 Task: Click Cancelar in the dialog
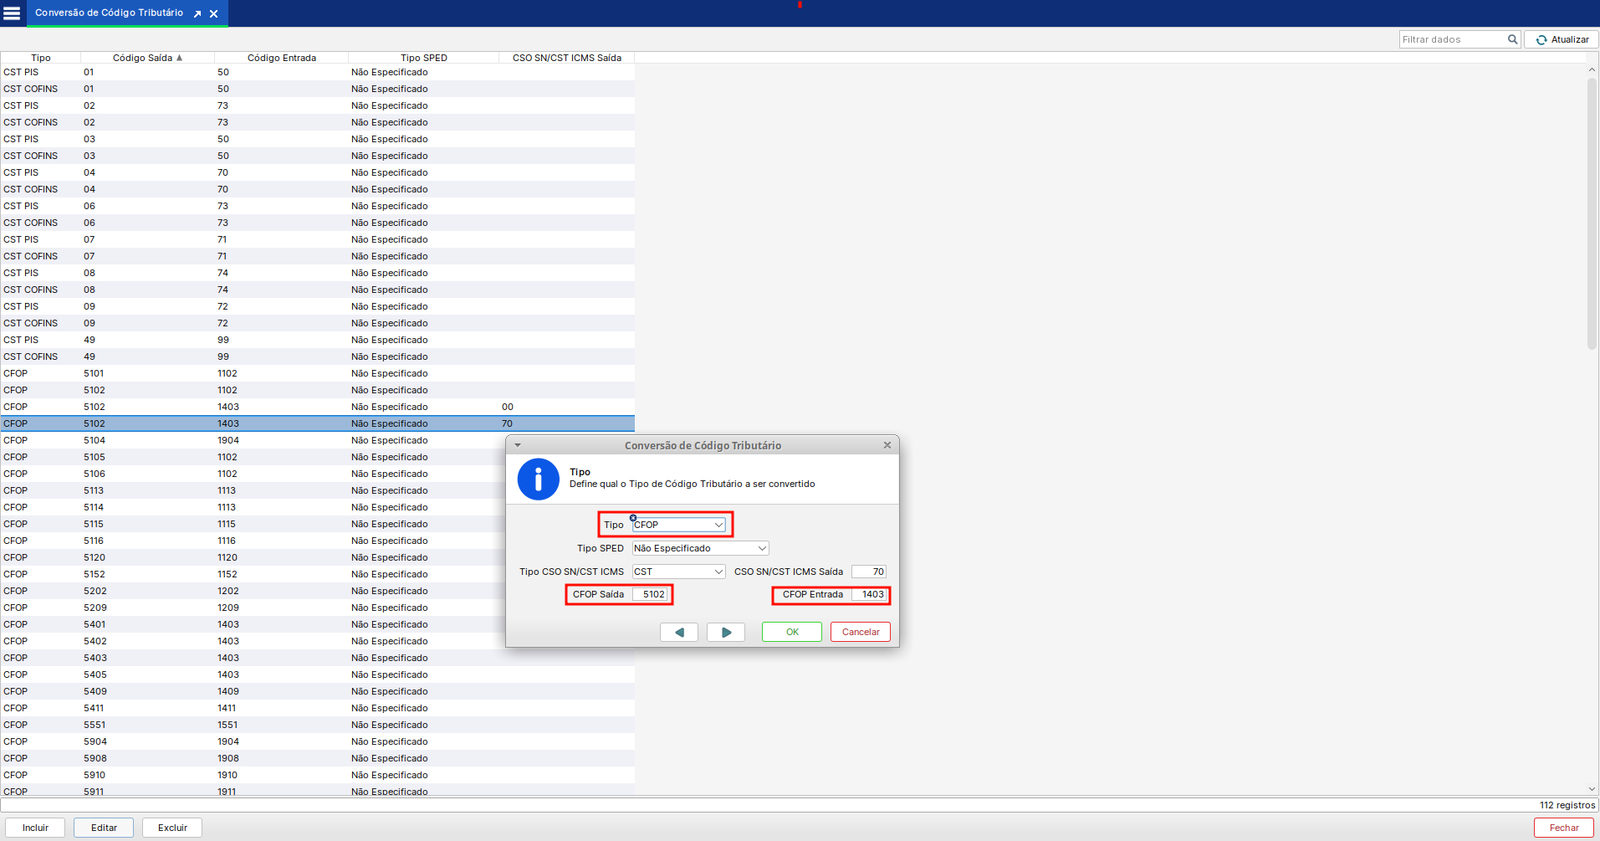860,632
